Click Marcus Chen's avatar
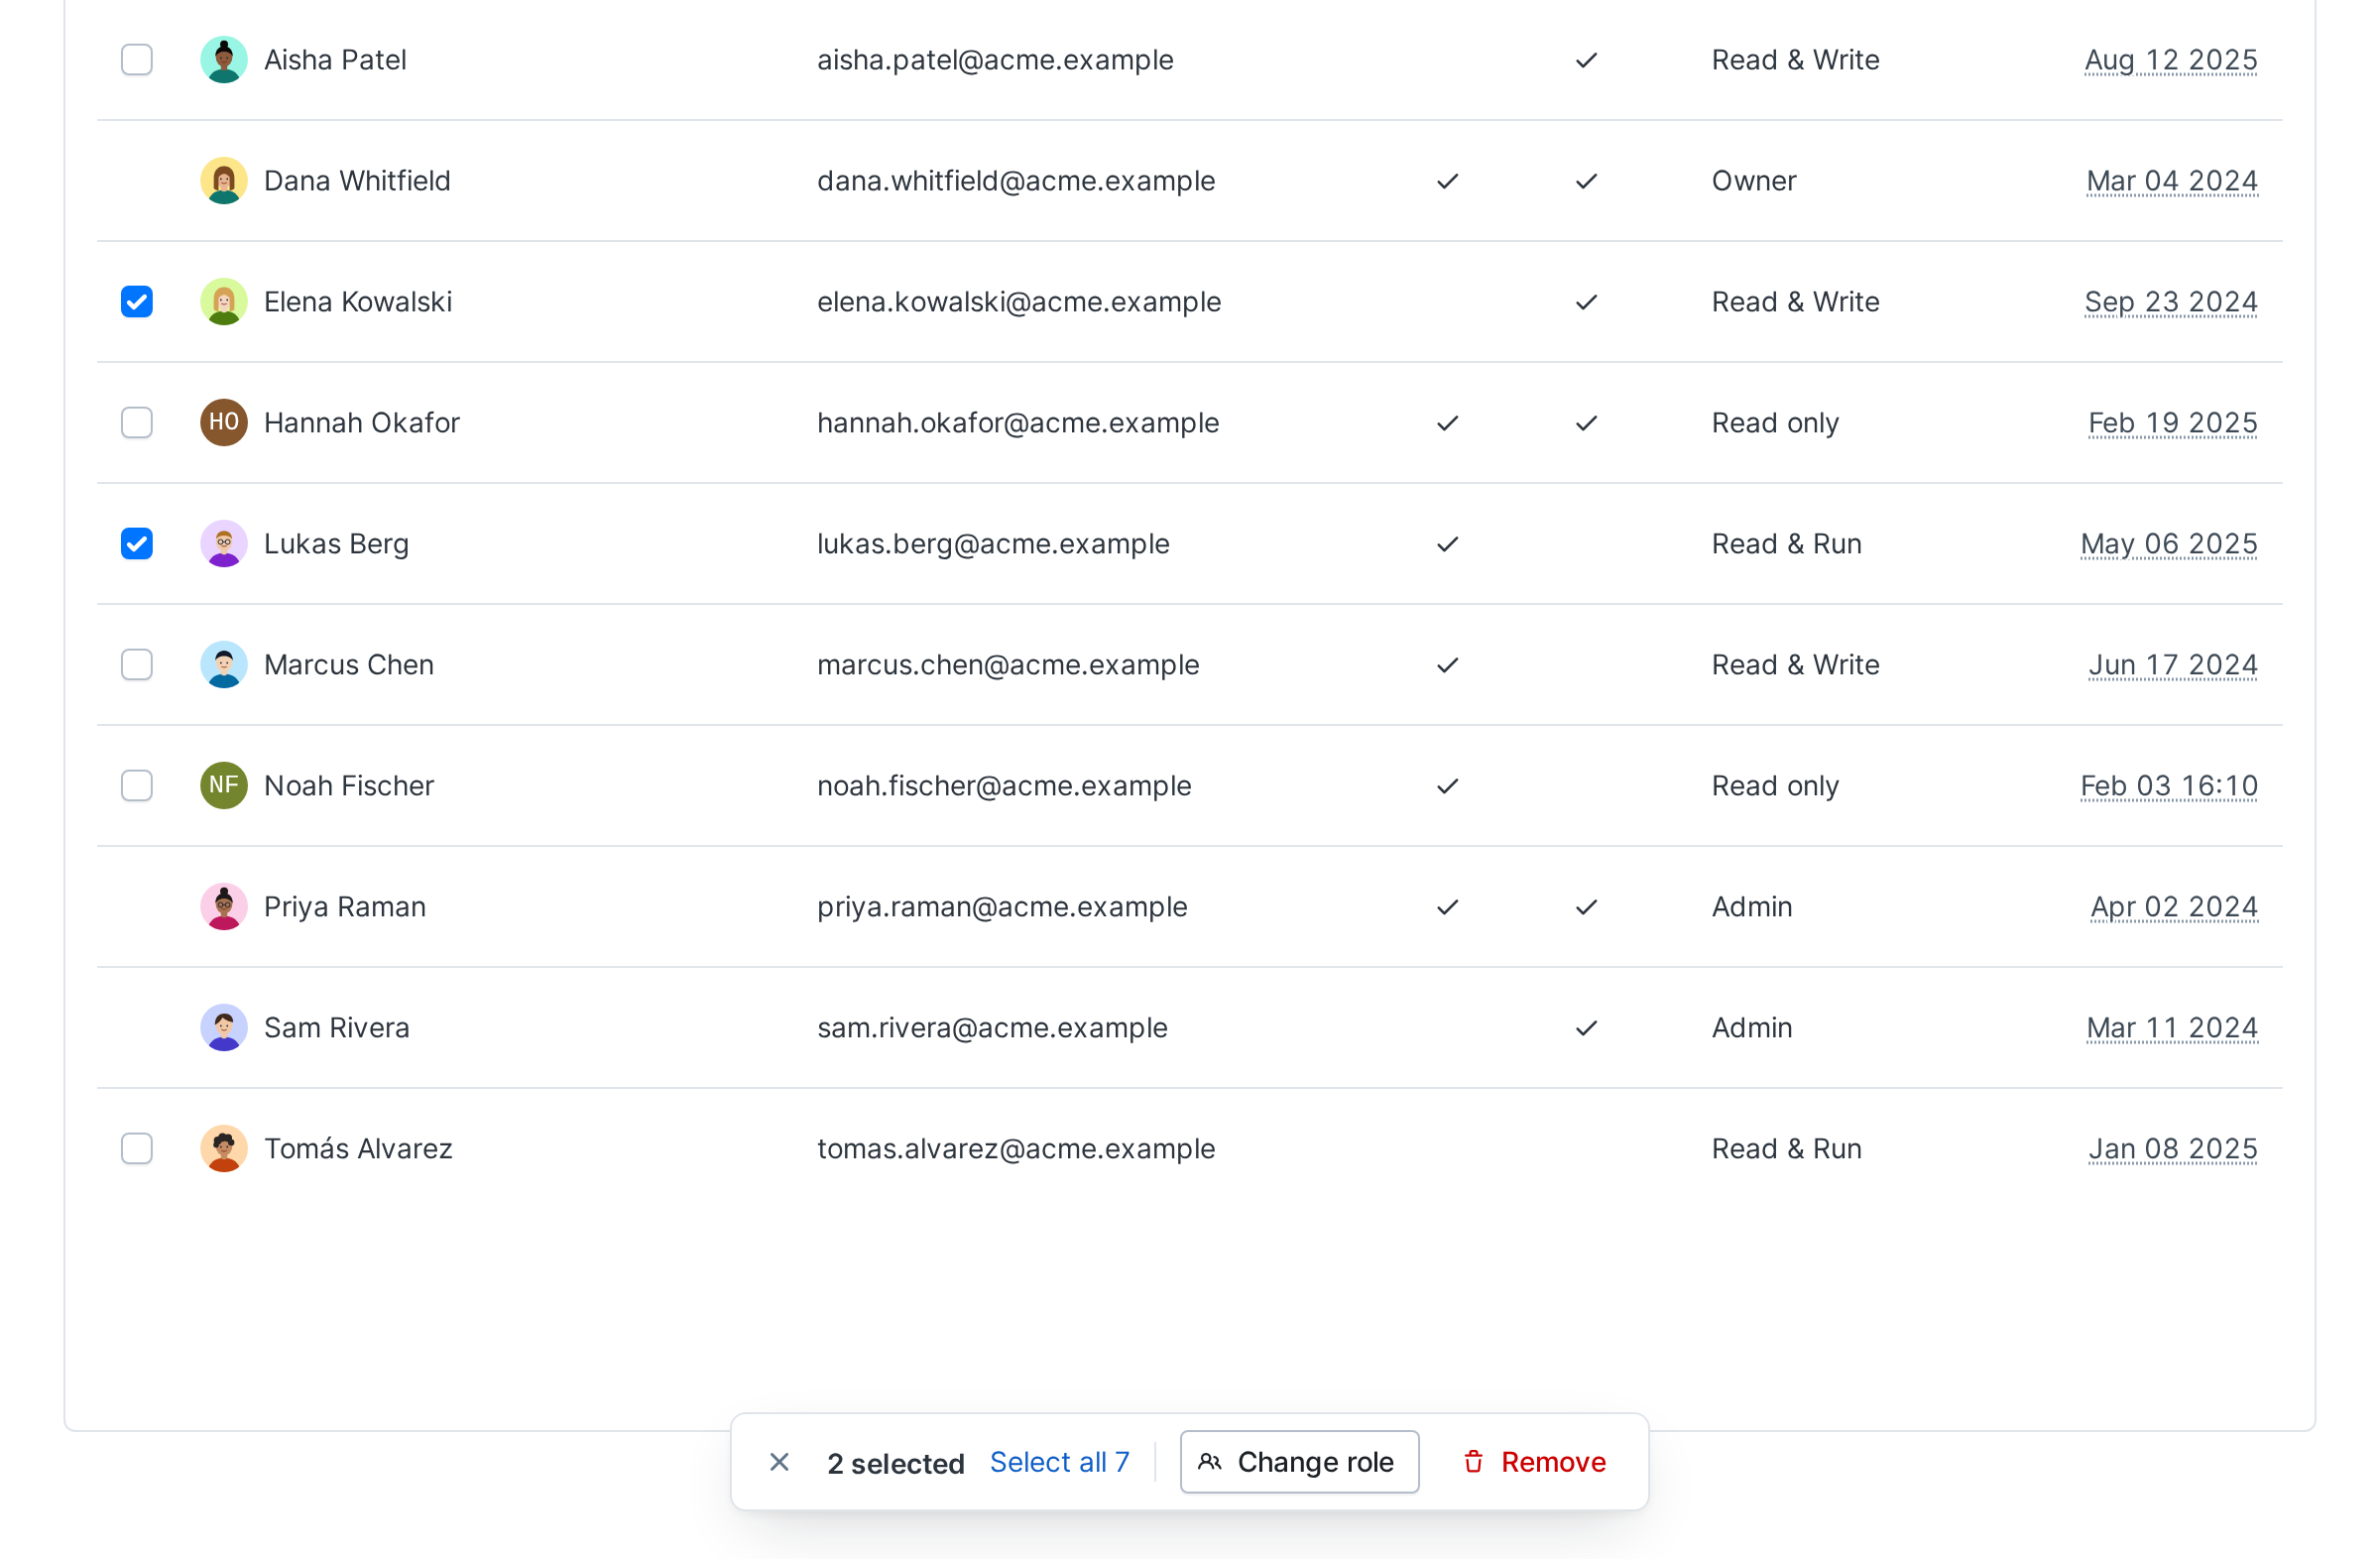 click(224, 665)
